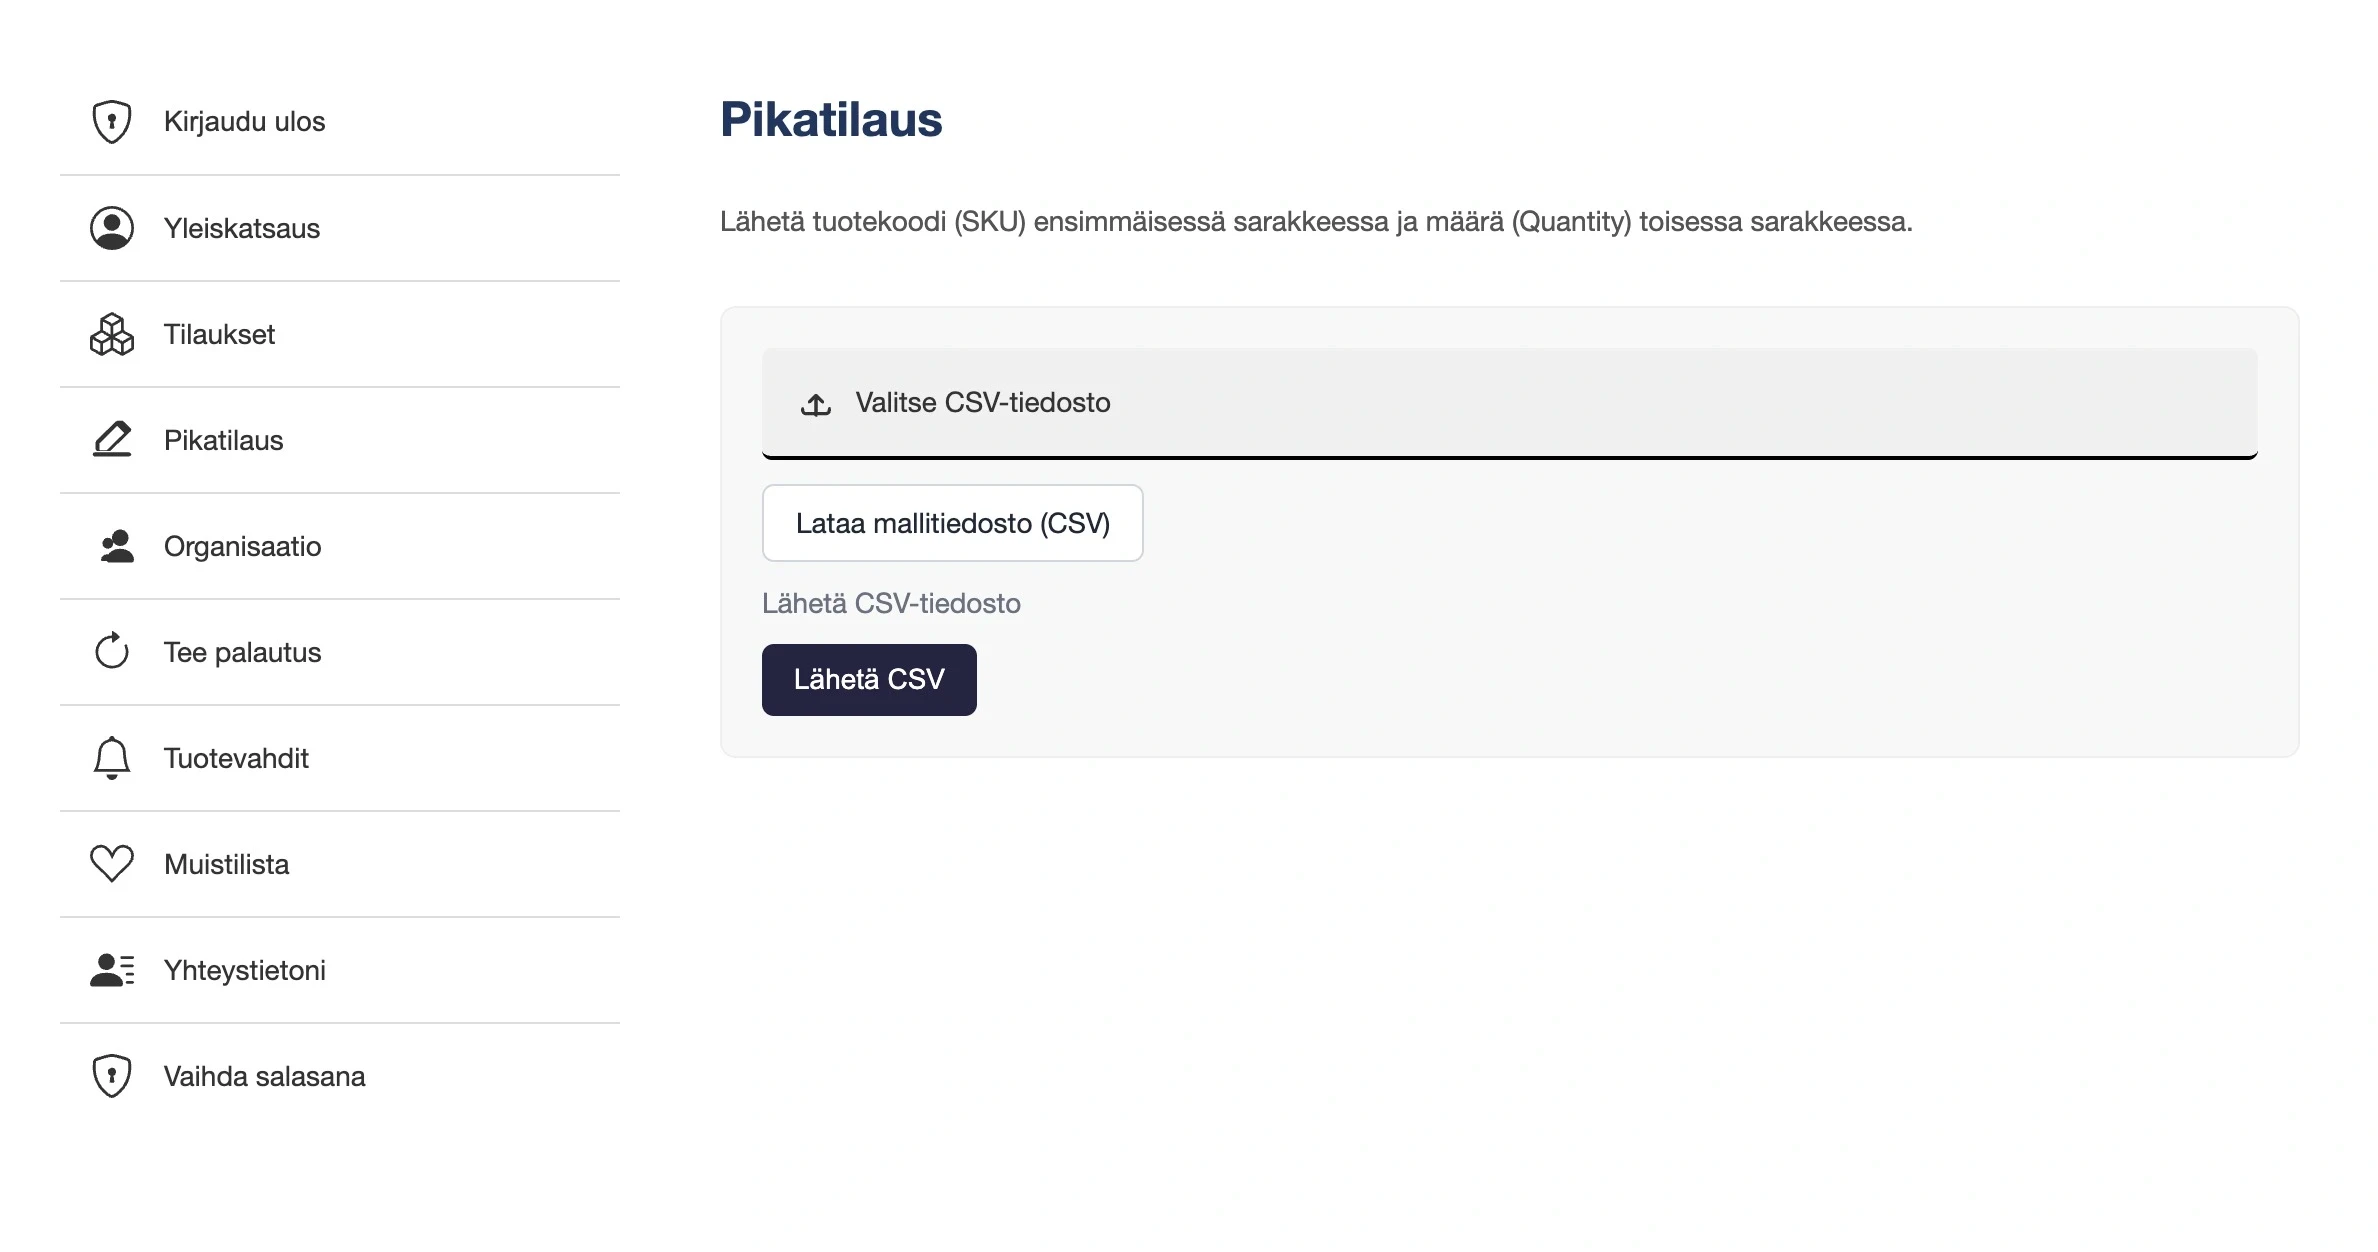Screen dimensions: 2378x1252
Task: Click the Pikatilaus page heading
Action: pyautogui.click(x=831, y=119)
